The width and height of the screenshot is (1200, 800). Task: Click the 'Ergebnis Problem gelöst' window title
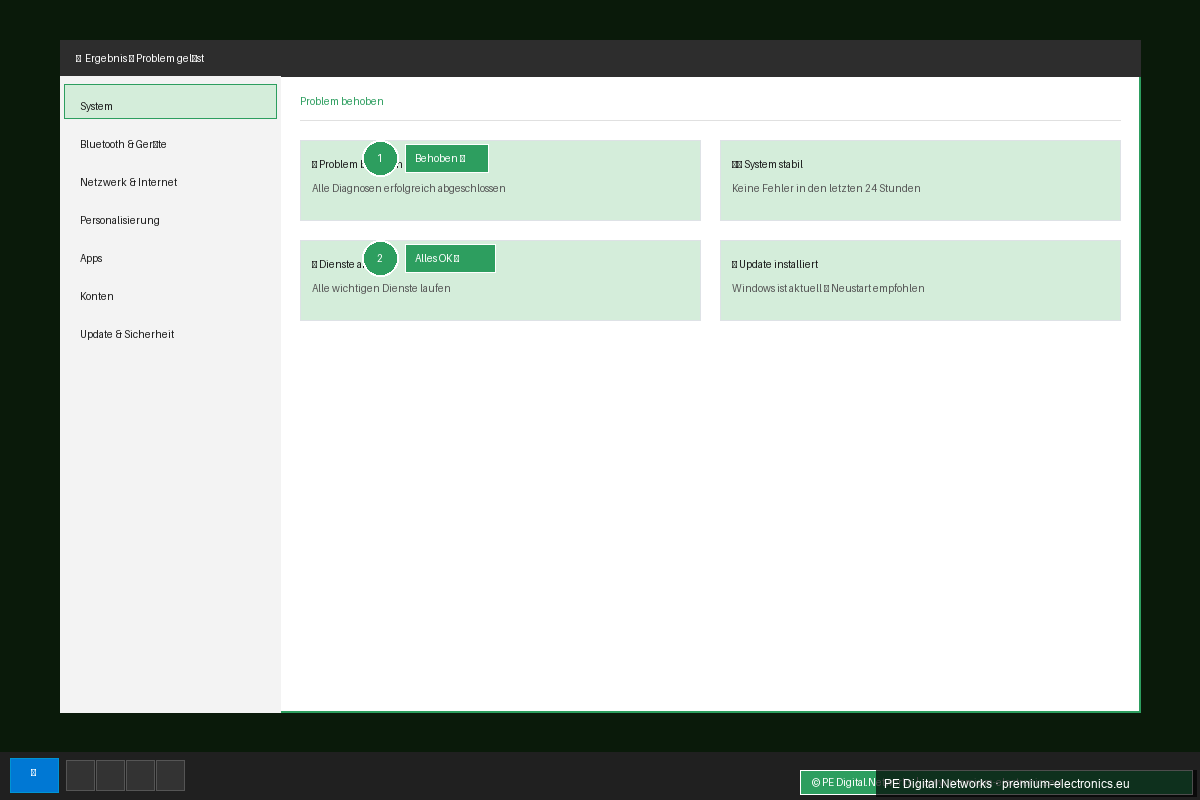pyautogui.click(x=140, y=58)
